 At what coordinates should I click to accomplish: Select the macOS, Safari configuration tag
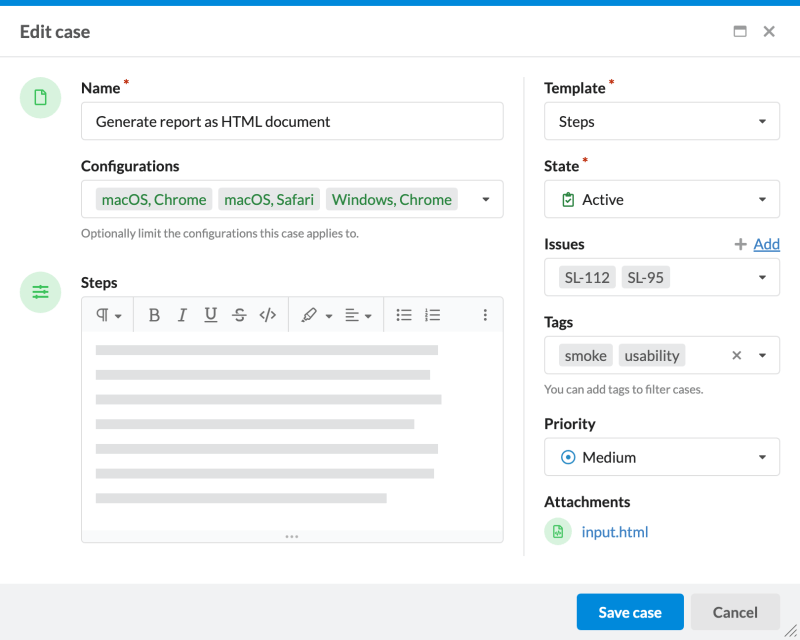269,200
